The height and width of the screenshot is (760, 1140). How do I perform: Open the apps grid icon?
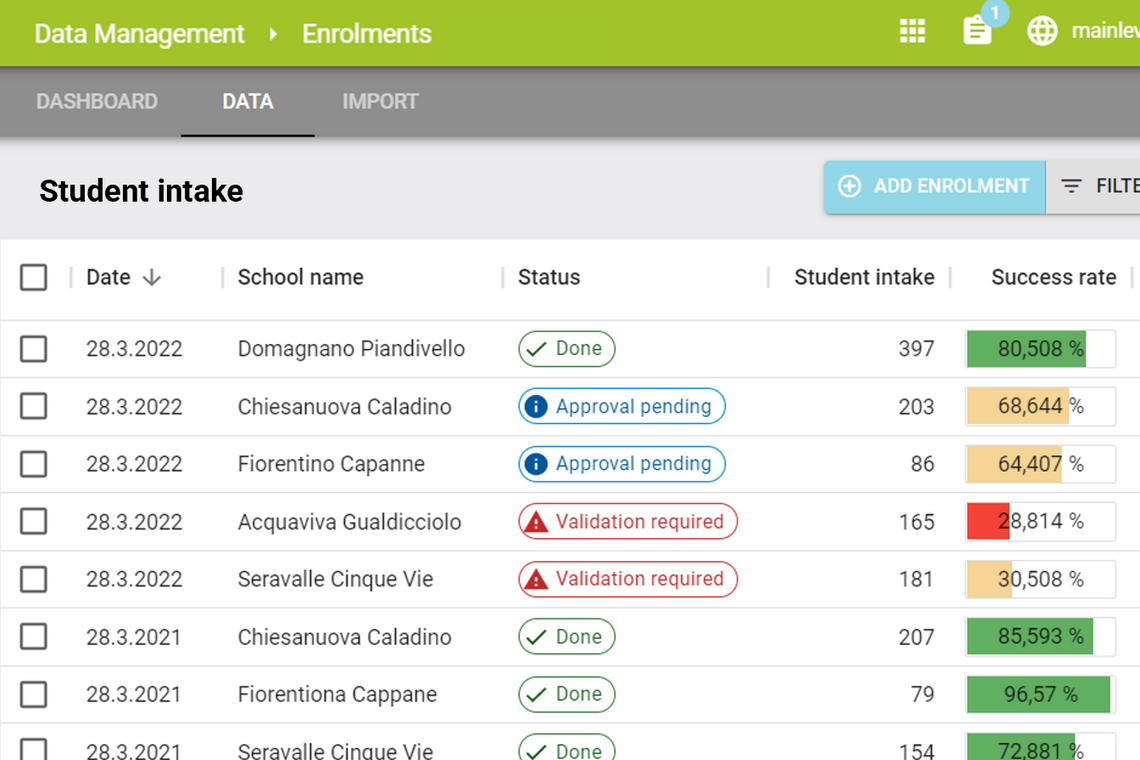(x=912, y=32)
